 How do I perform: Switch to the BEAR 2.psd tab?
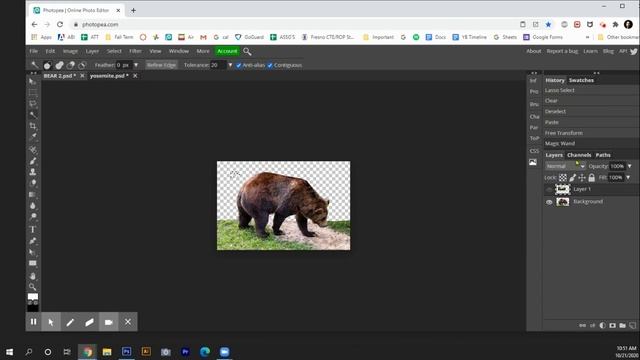(60, 76)
